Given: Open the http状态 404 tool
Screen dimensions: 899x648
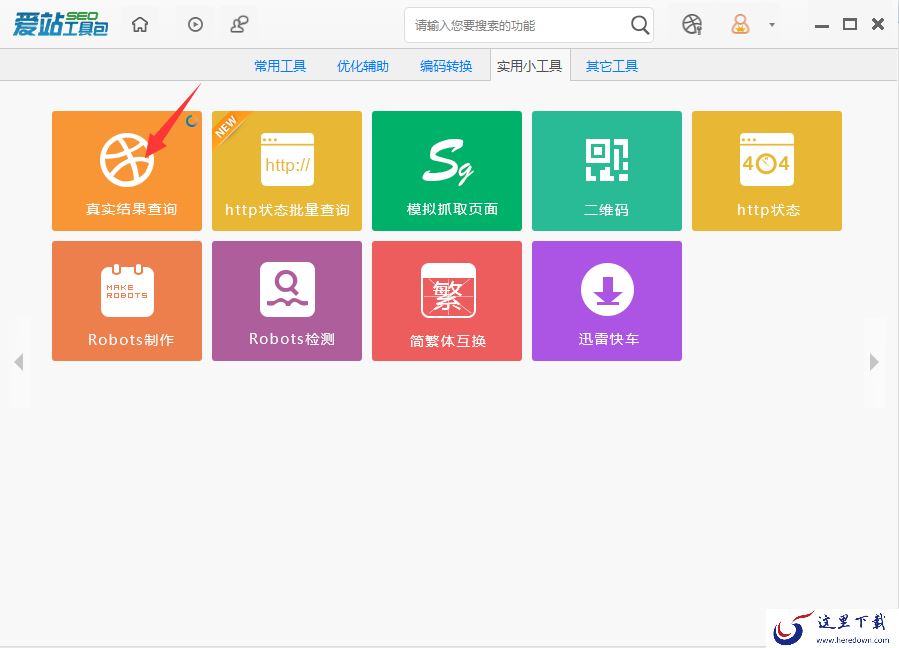Looking at the screenshot, I should (x=767, y=171).
